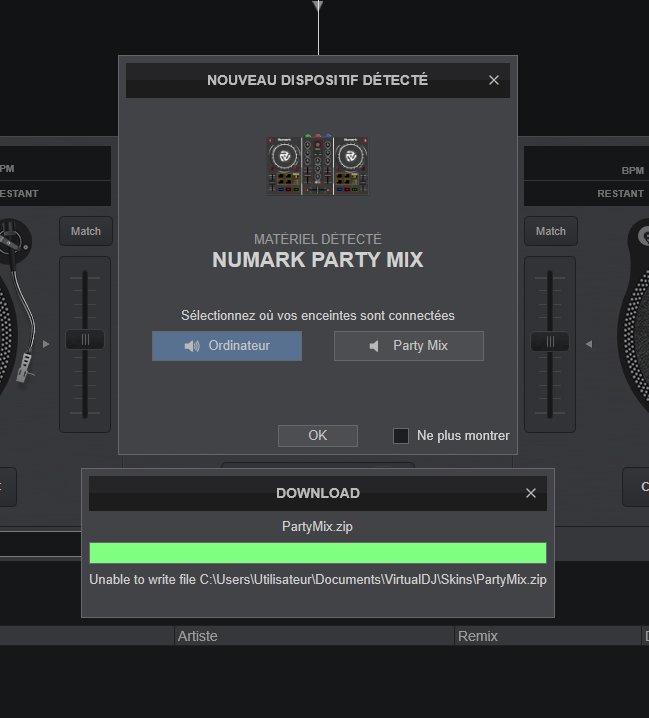
Task: Click the Numark Party Mix controller image
Action: pos(318,164)
